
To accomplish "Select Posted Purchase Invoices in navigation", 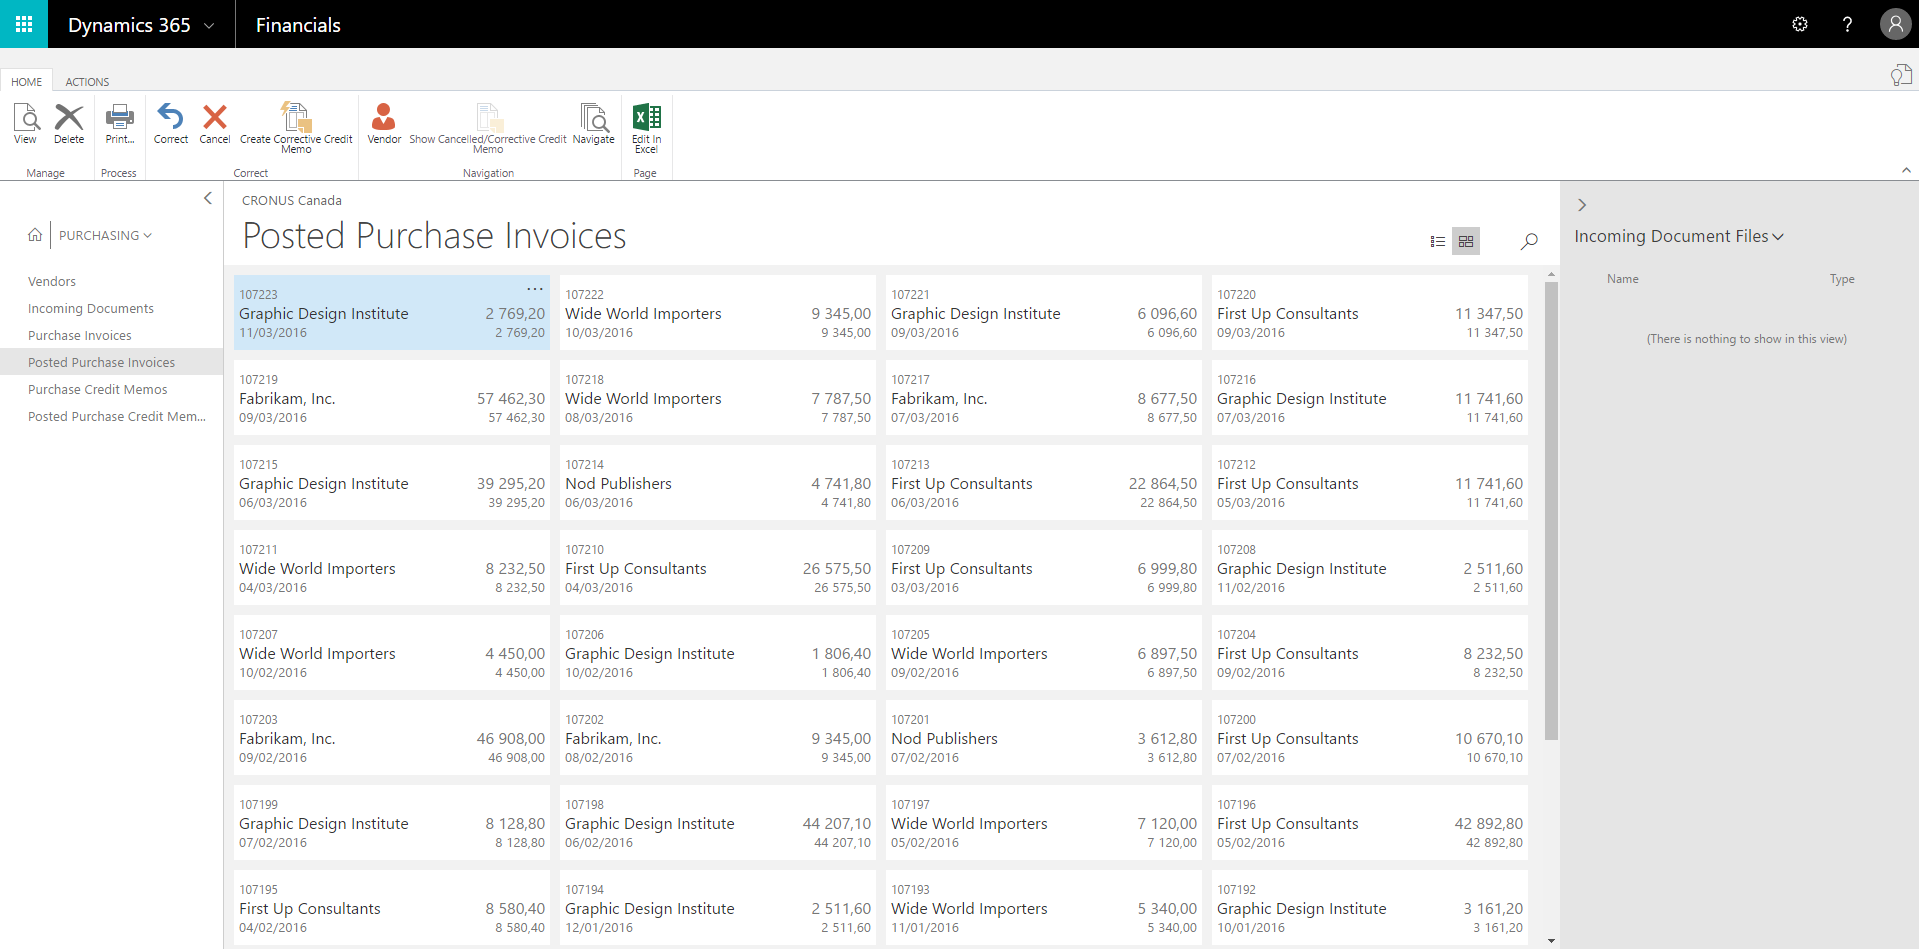I will pyautogui.click(x=111, y=362).
